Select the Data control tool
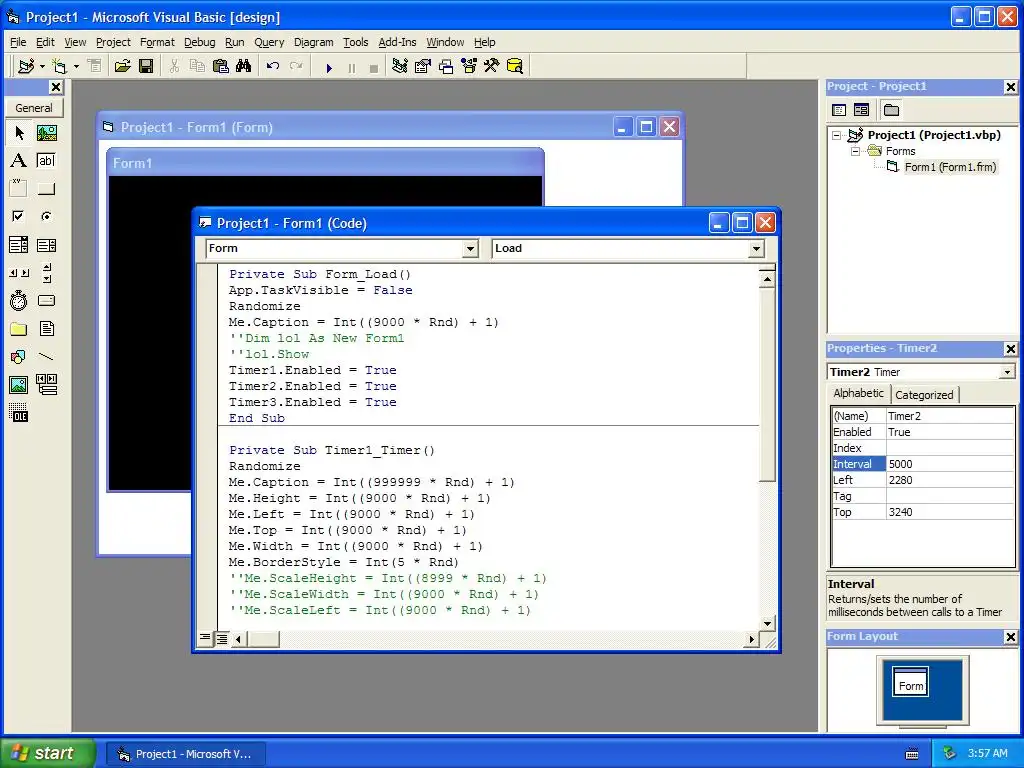Viewport: 1024px width, 768px height. tap(46, 385)
